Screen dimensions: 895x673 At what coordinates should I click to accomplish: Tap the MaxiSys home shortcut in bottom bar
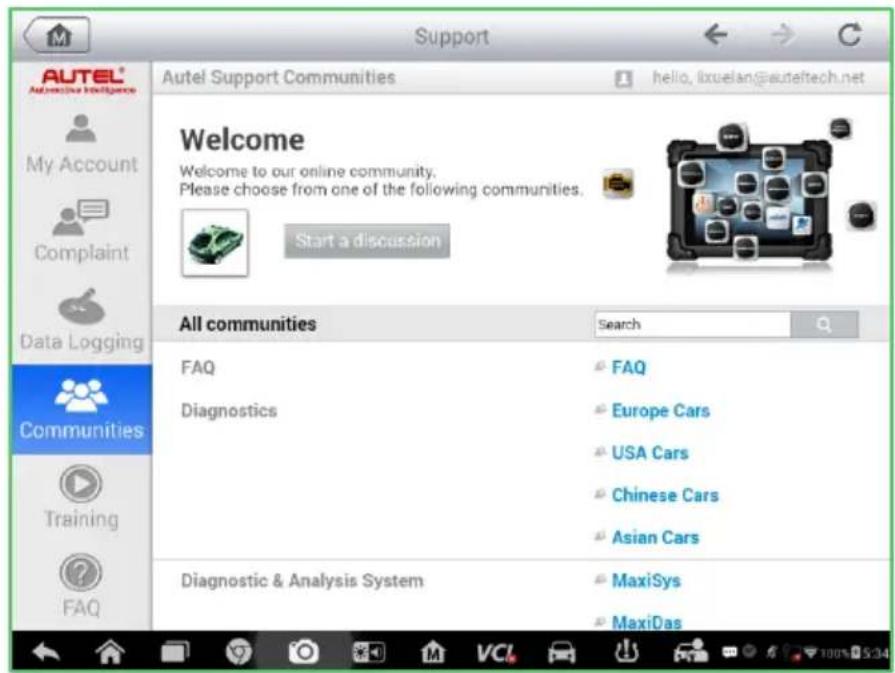click(433, 652)
